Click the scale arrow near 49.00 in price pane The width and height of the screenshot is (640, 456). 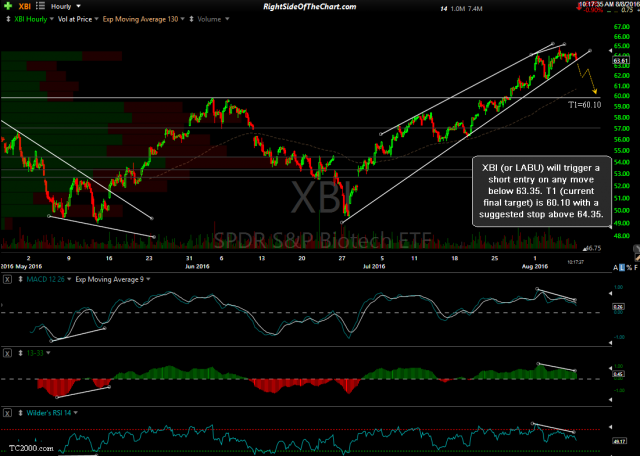[x=611, y=226]
